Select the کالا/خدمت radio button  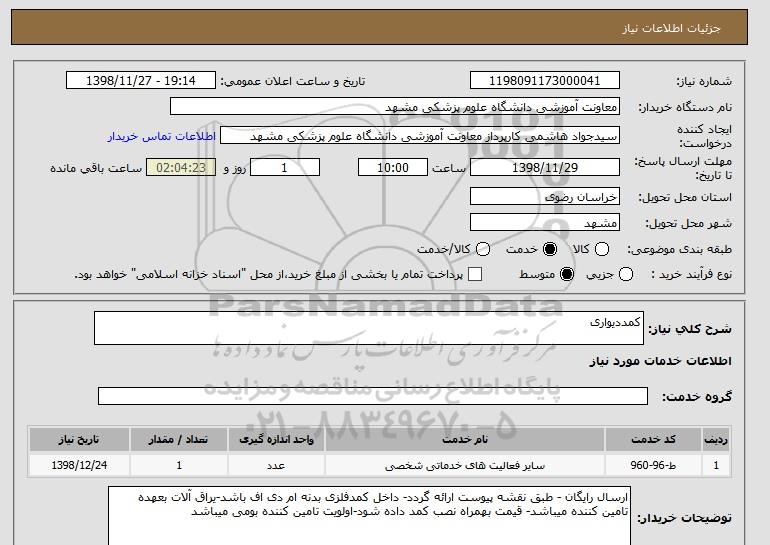tap(483, 249)
